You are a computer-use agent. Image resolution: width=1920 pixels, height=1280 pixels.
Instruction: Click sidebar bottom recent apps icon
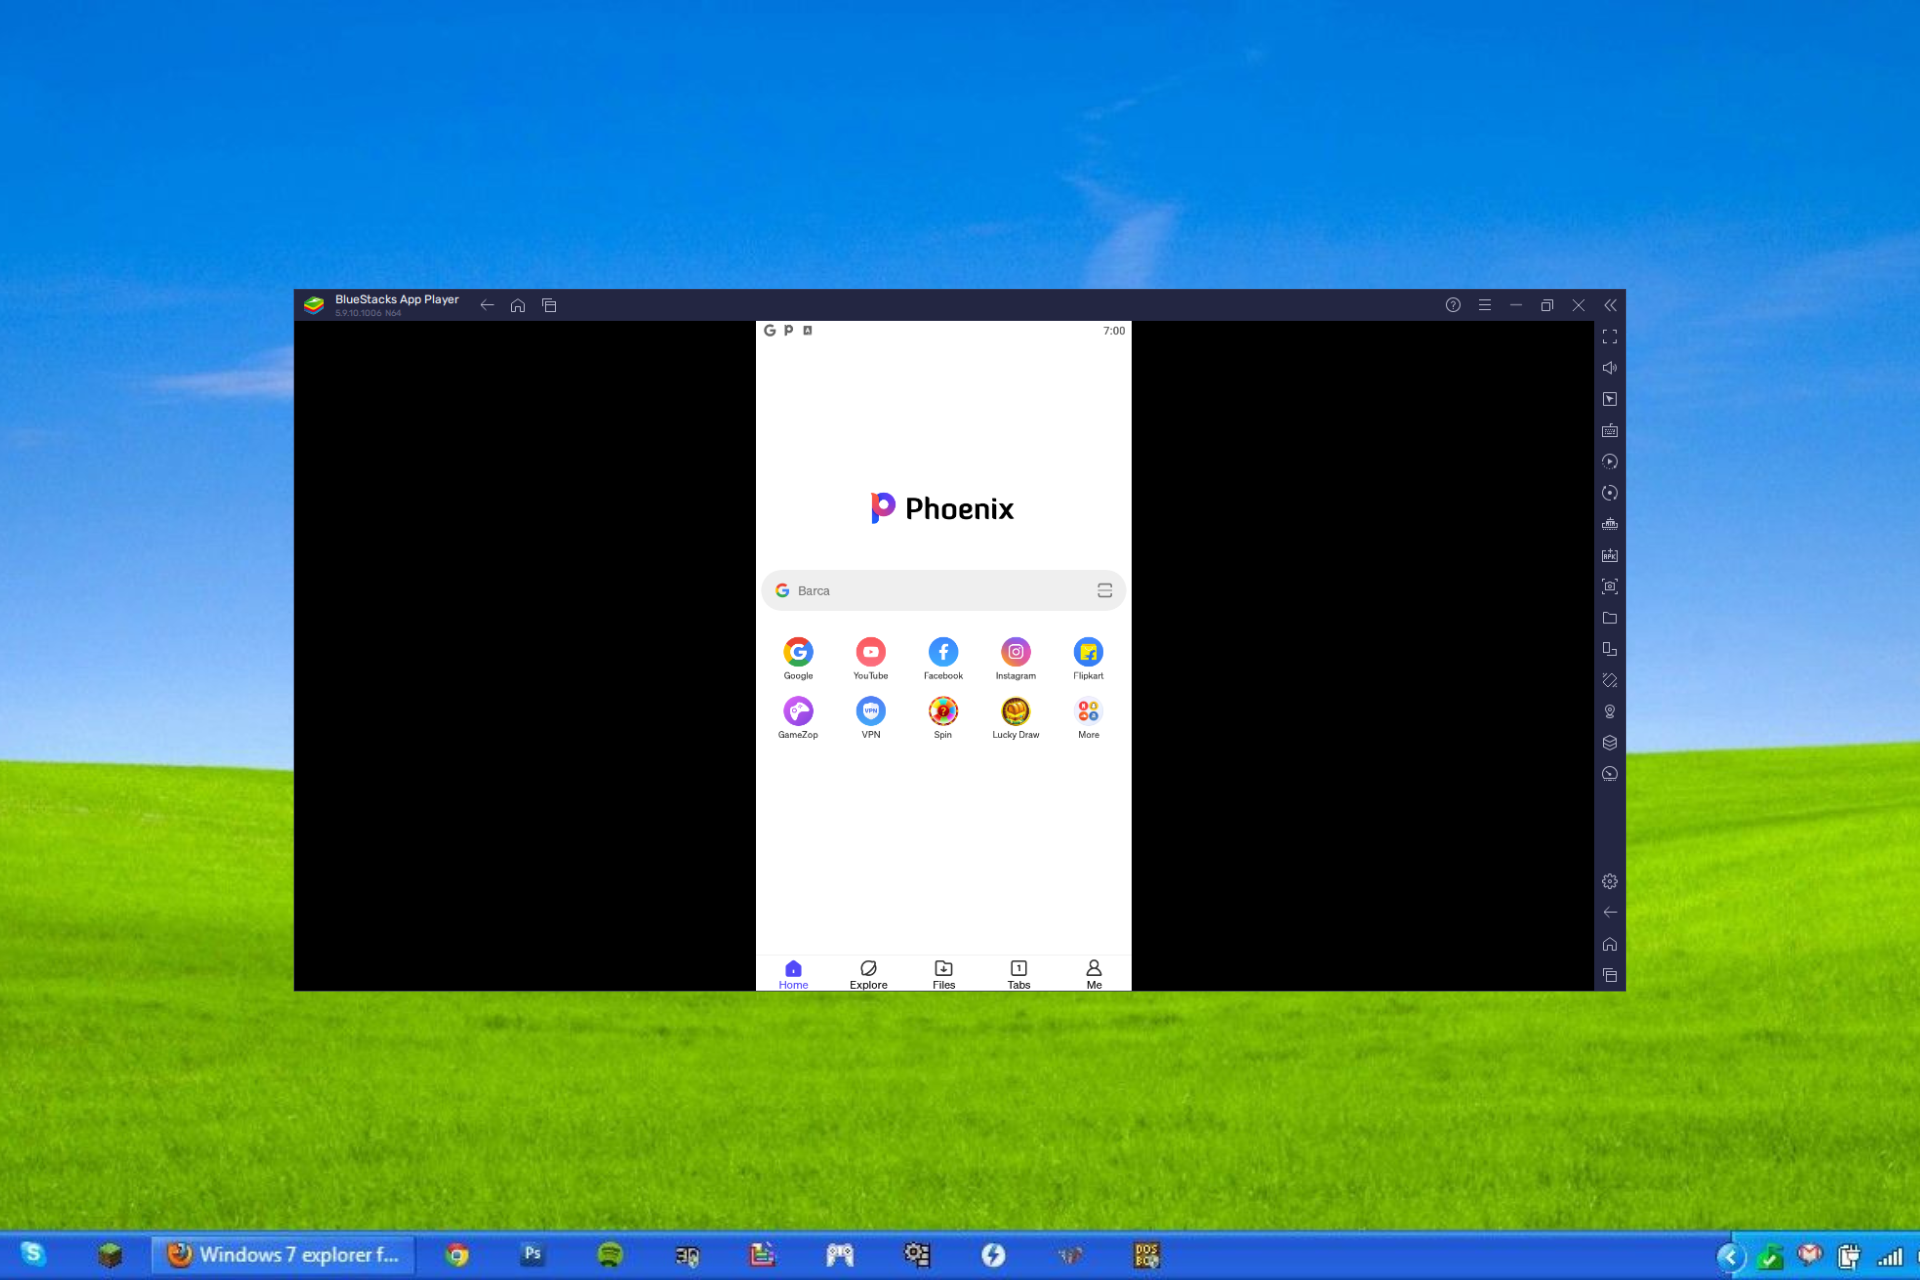coord(1610,975)
